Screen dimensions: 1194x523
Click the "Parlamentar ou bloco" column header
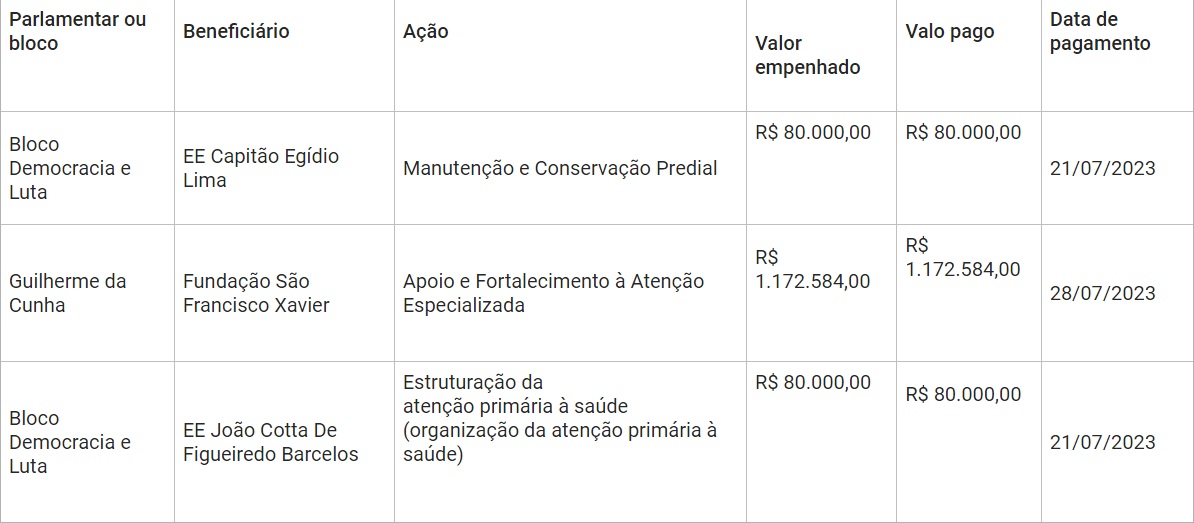[x=77, y=31]
